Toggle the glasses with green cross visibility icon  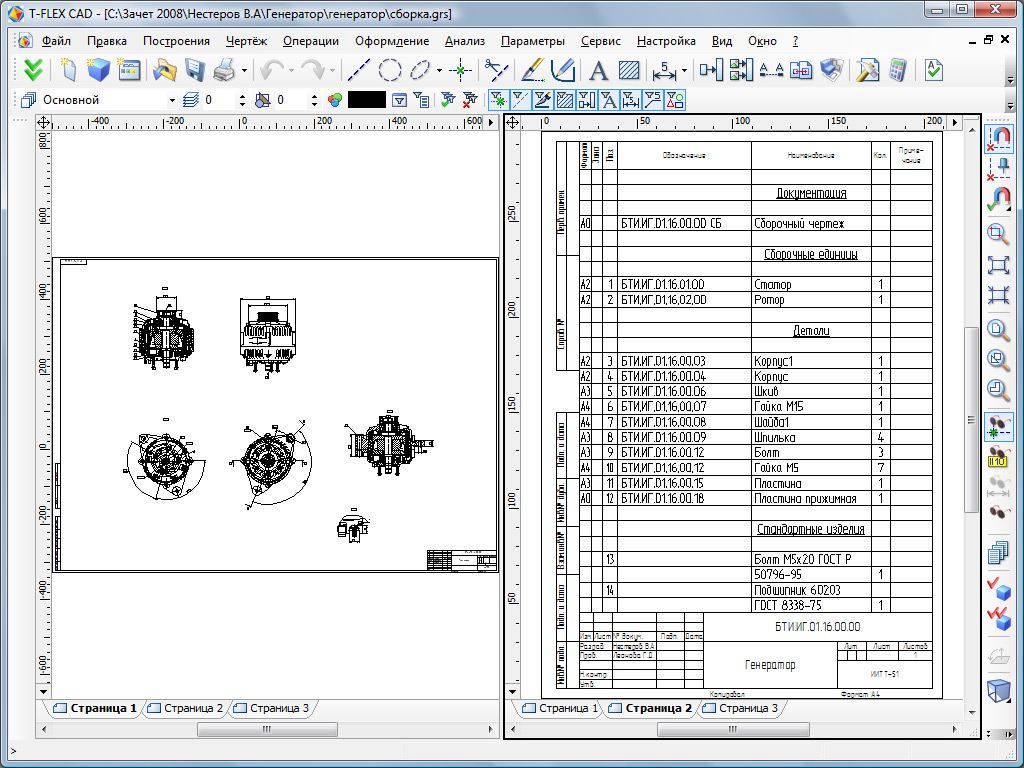(998, 426)
